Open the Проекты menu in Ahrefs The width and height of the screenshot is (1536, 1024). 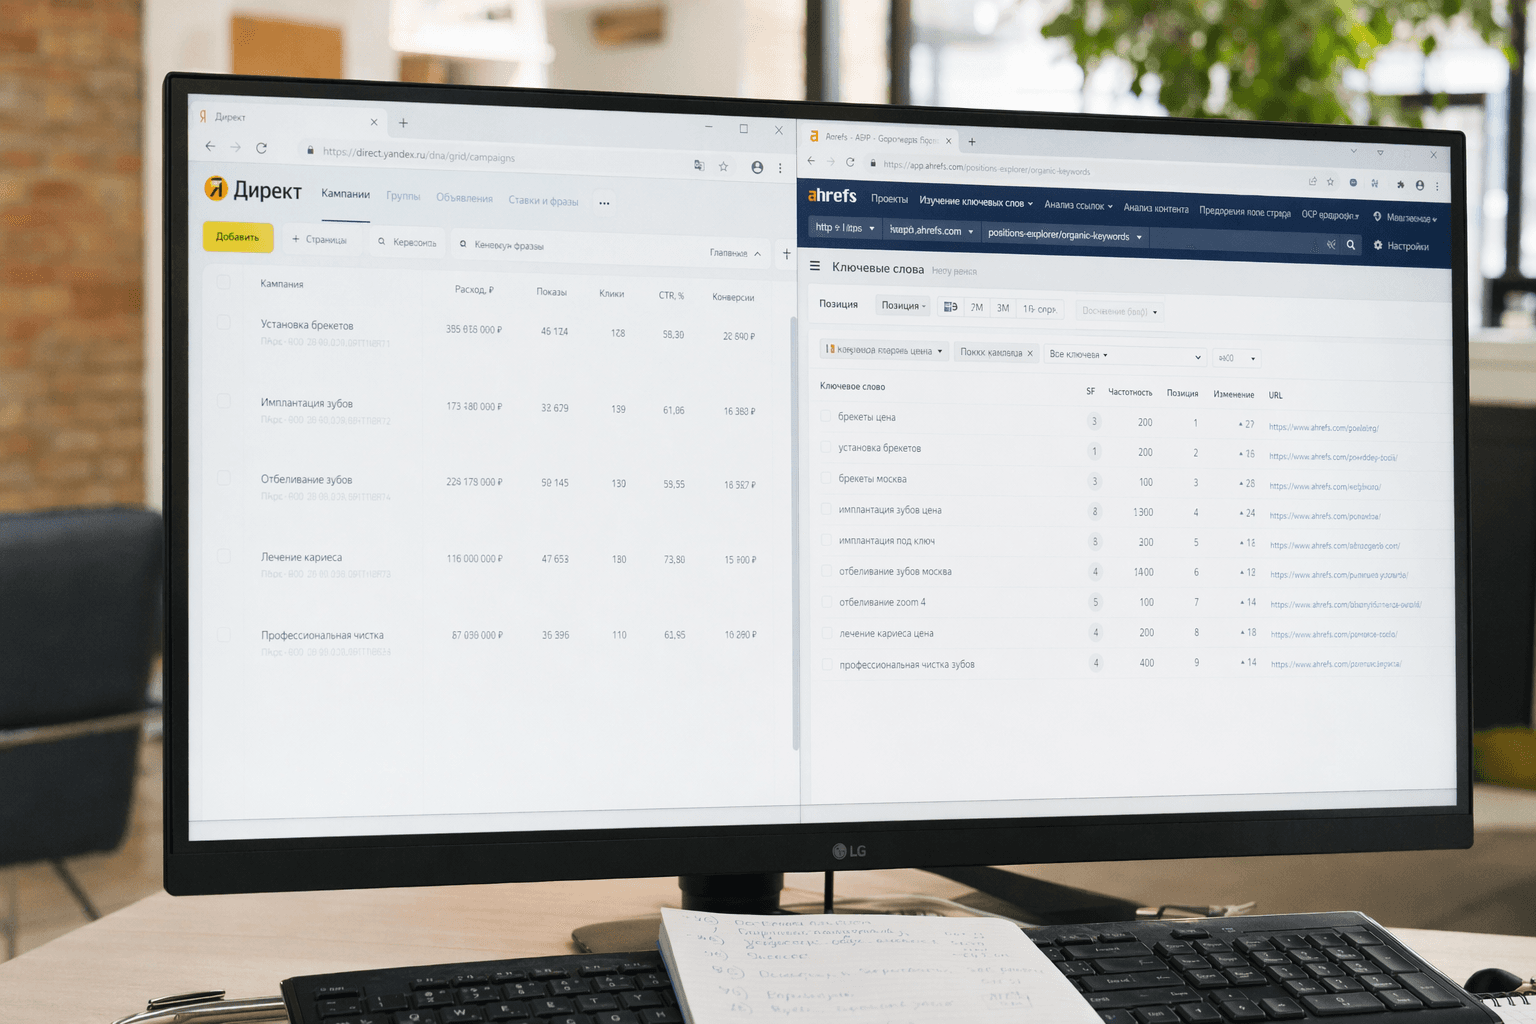[889, 199]
